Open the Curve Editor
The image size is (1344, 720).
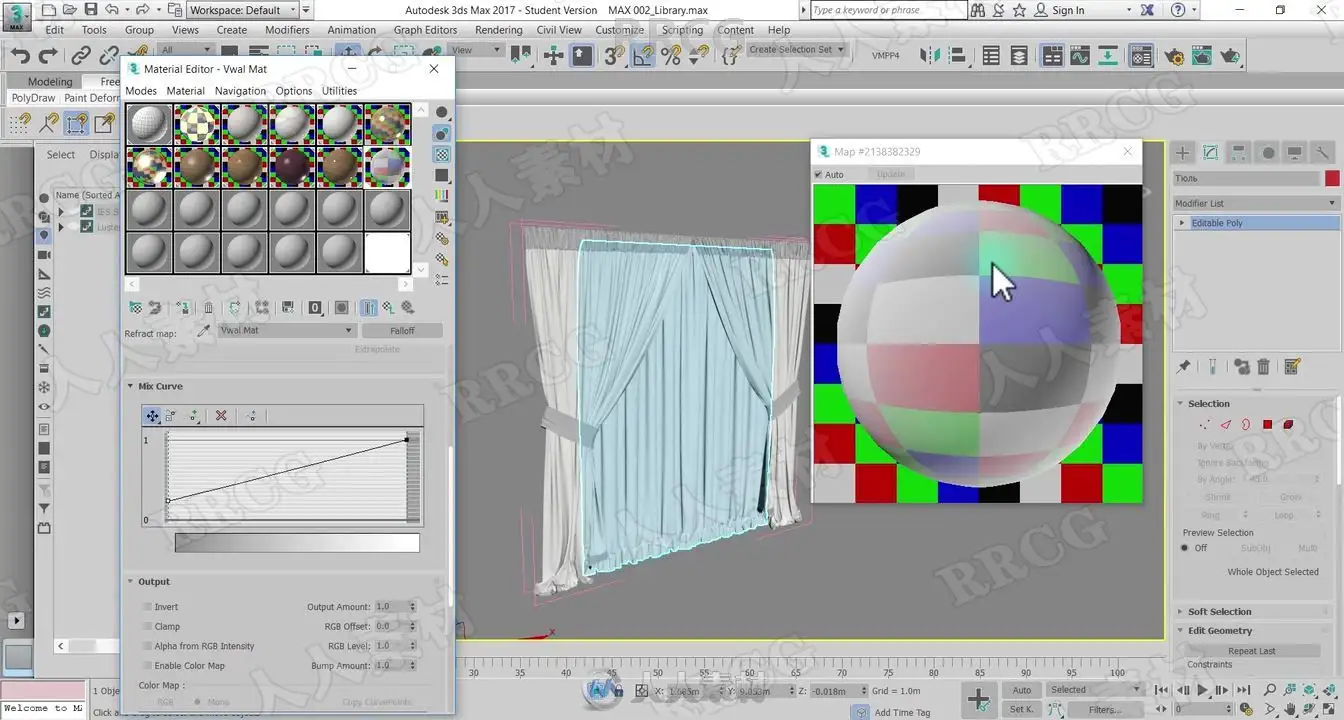[x=1082, y=56]
